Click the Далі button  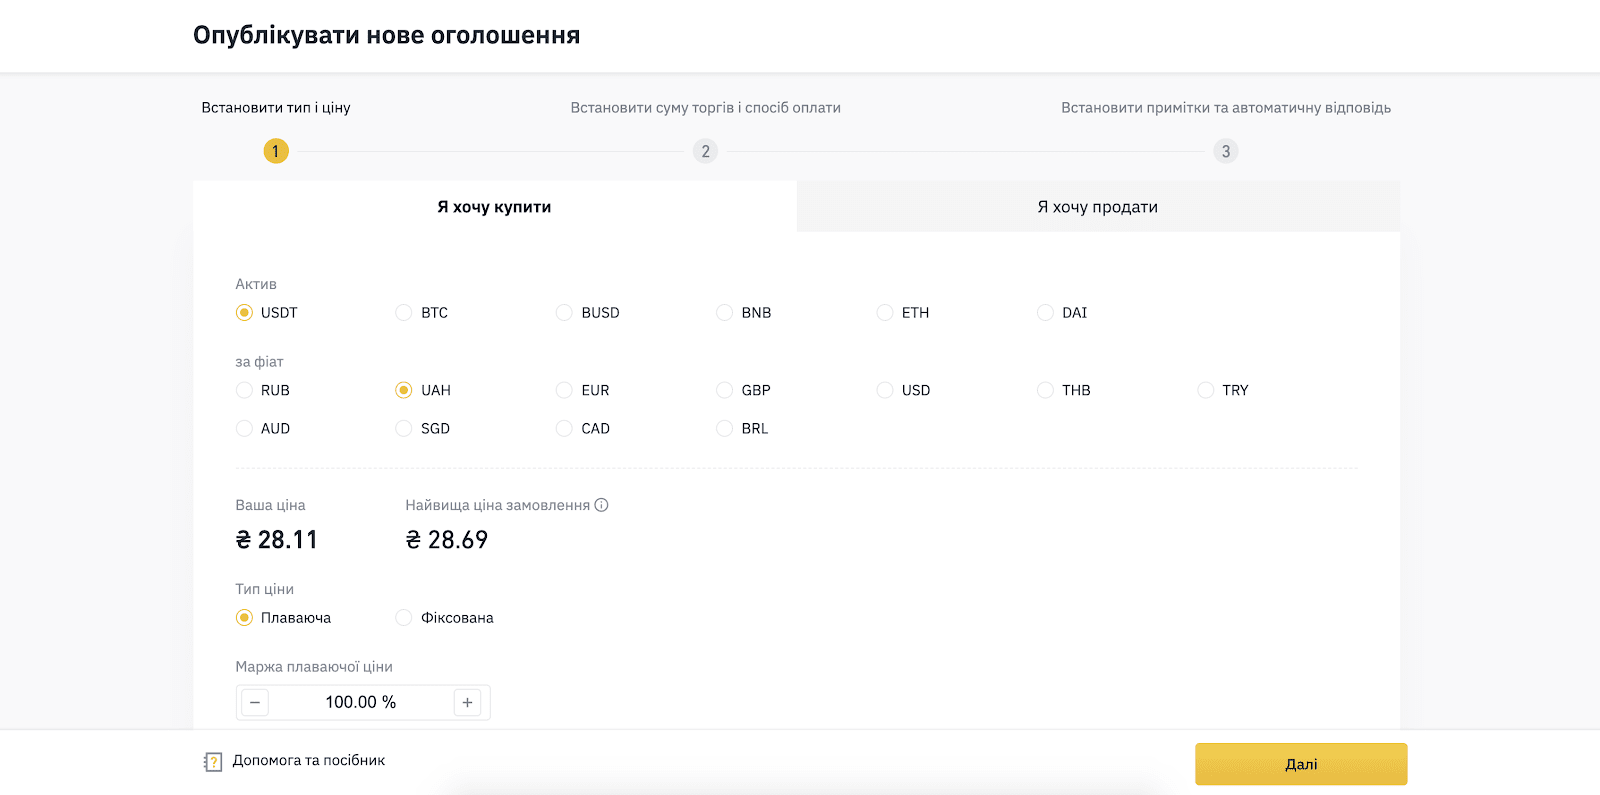click(x=1301, y=764)
